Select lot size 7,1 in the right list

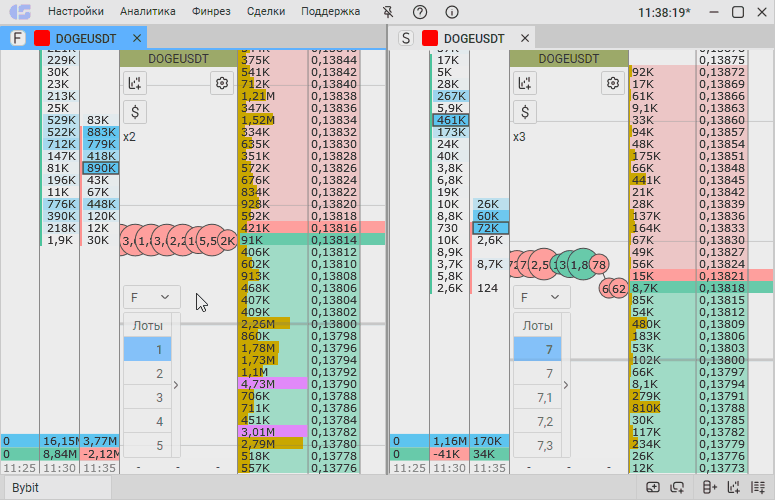(x=537, y=398)
